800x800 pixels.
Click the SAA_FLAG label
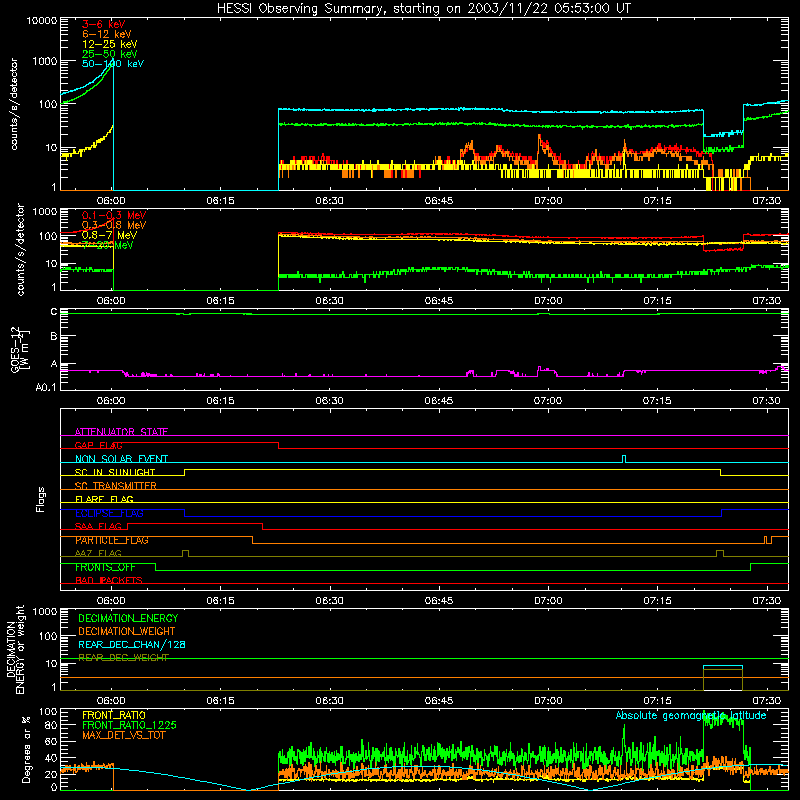coord(98,526)
